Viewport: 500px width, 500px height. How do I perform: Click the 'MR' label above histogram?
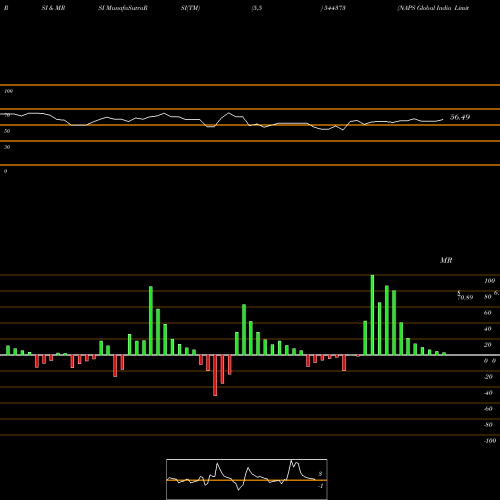point(446,260)
